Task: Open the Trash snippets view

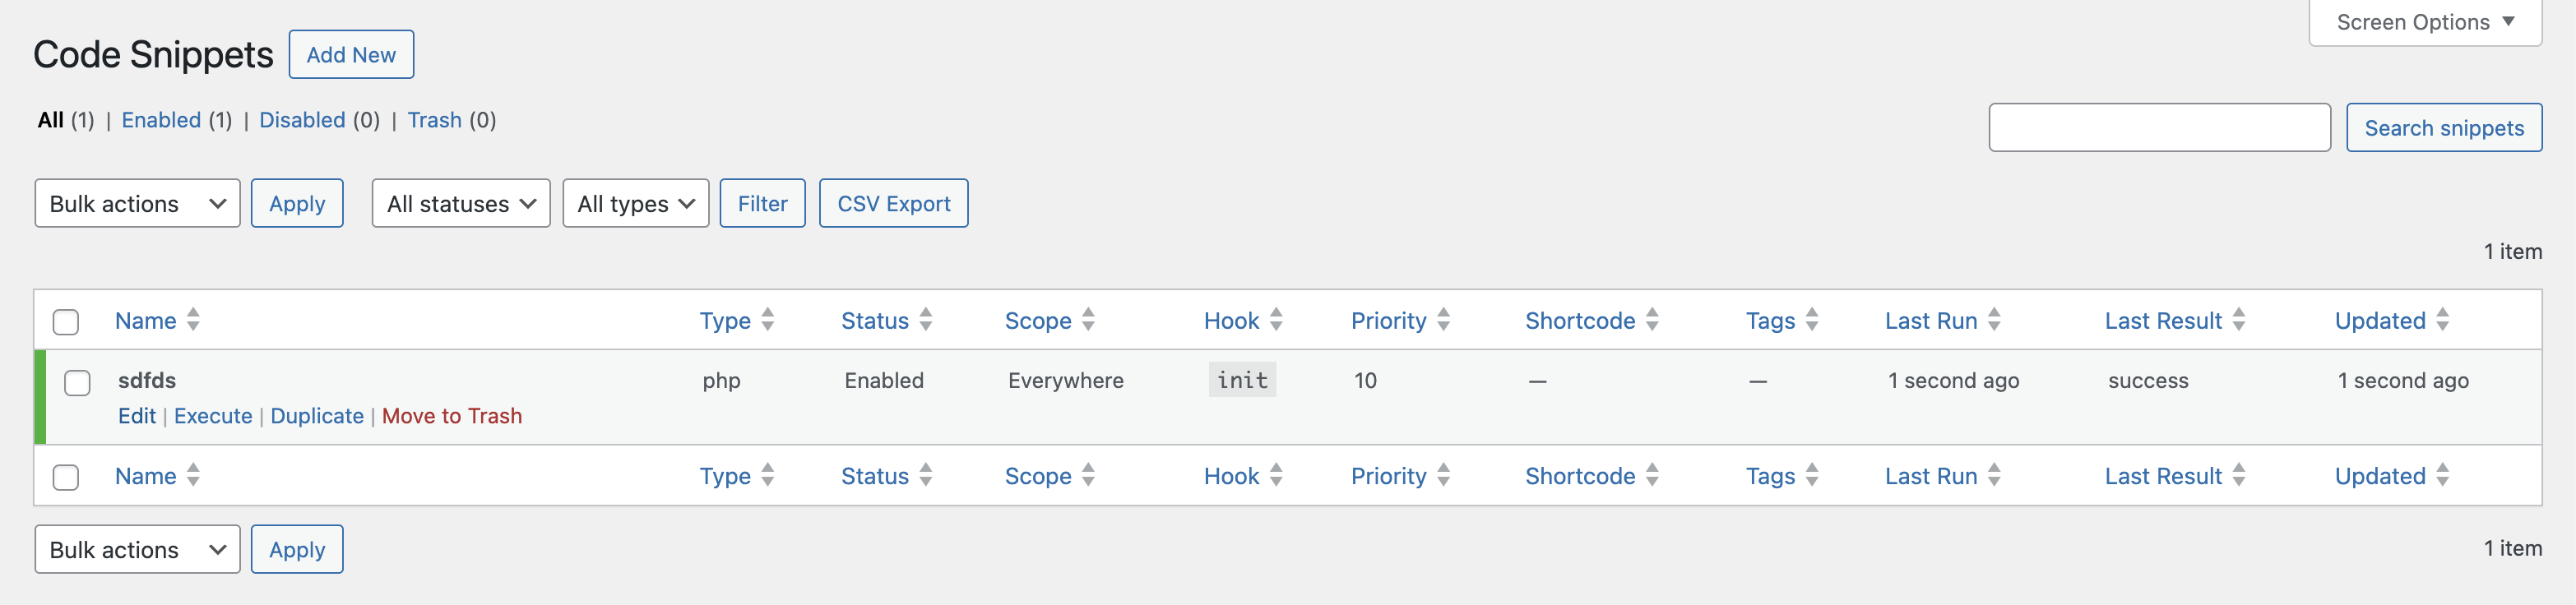Action: point(434,120)
